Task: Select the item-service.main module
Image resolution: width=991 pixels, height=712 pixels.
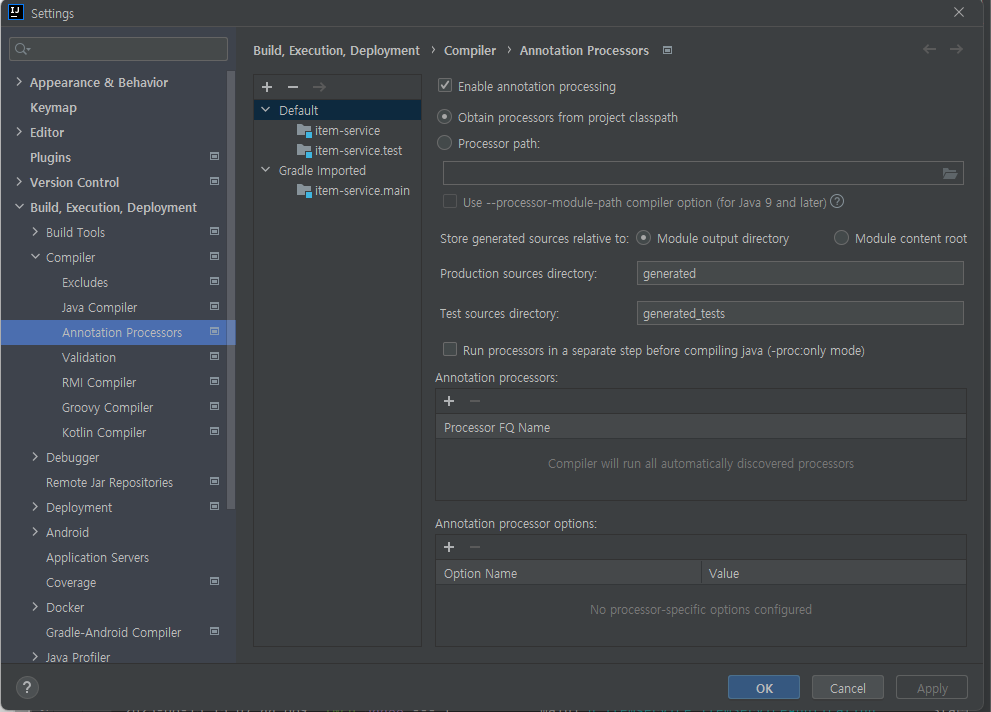Action: point(353,191)
